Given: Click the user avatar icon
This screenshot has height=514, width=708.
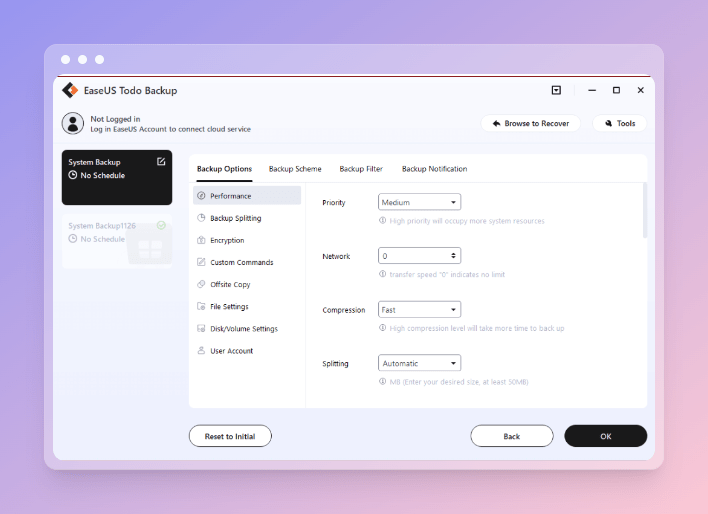Looking at the screenshot, I should pos(73,123).
